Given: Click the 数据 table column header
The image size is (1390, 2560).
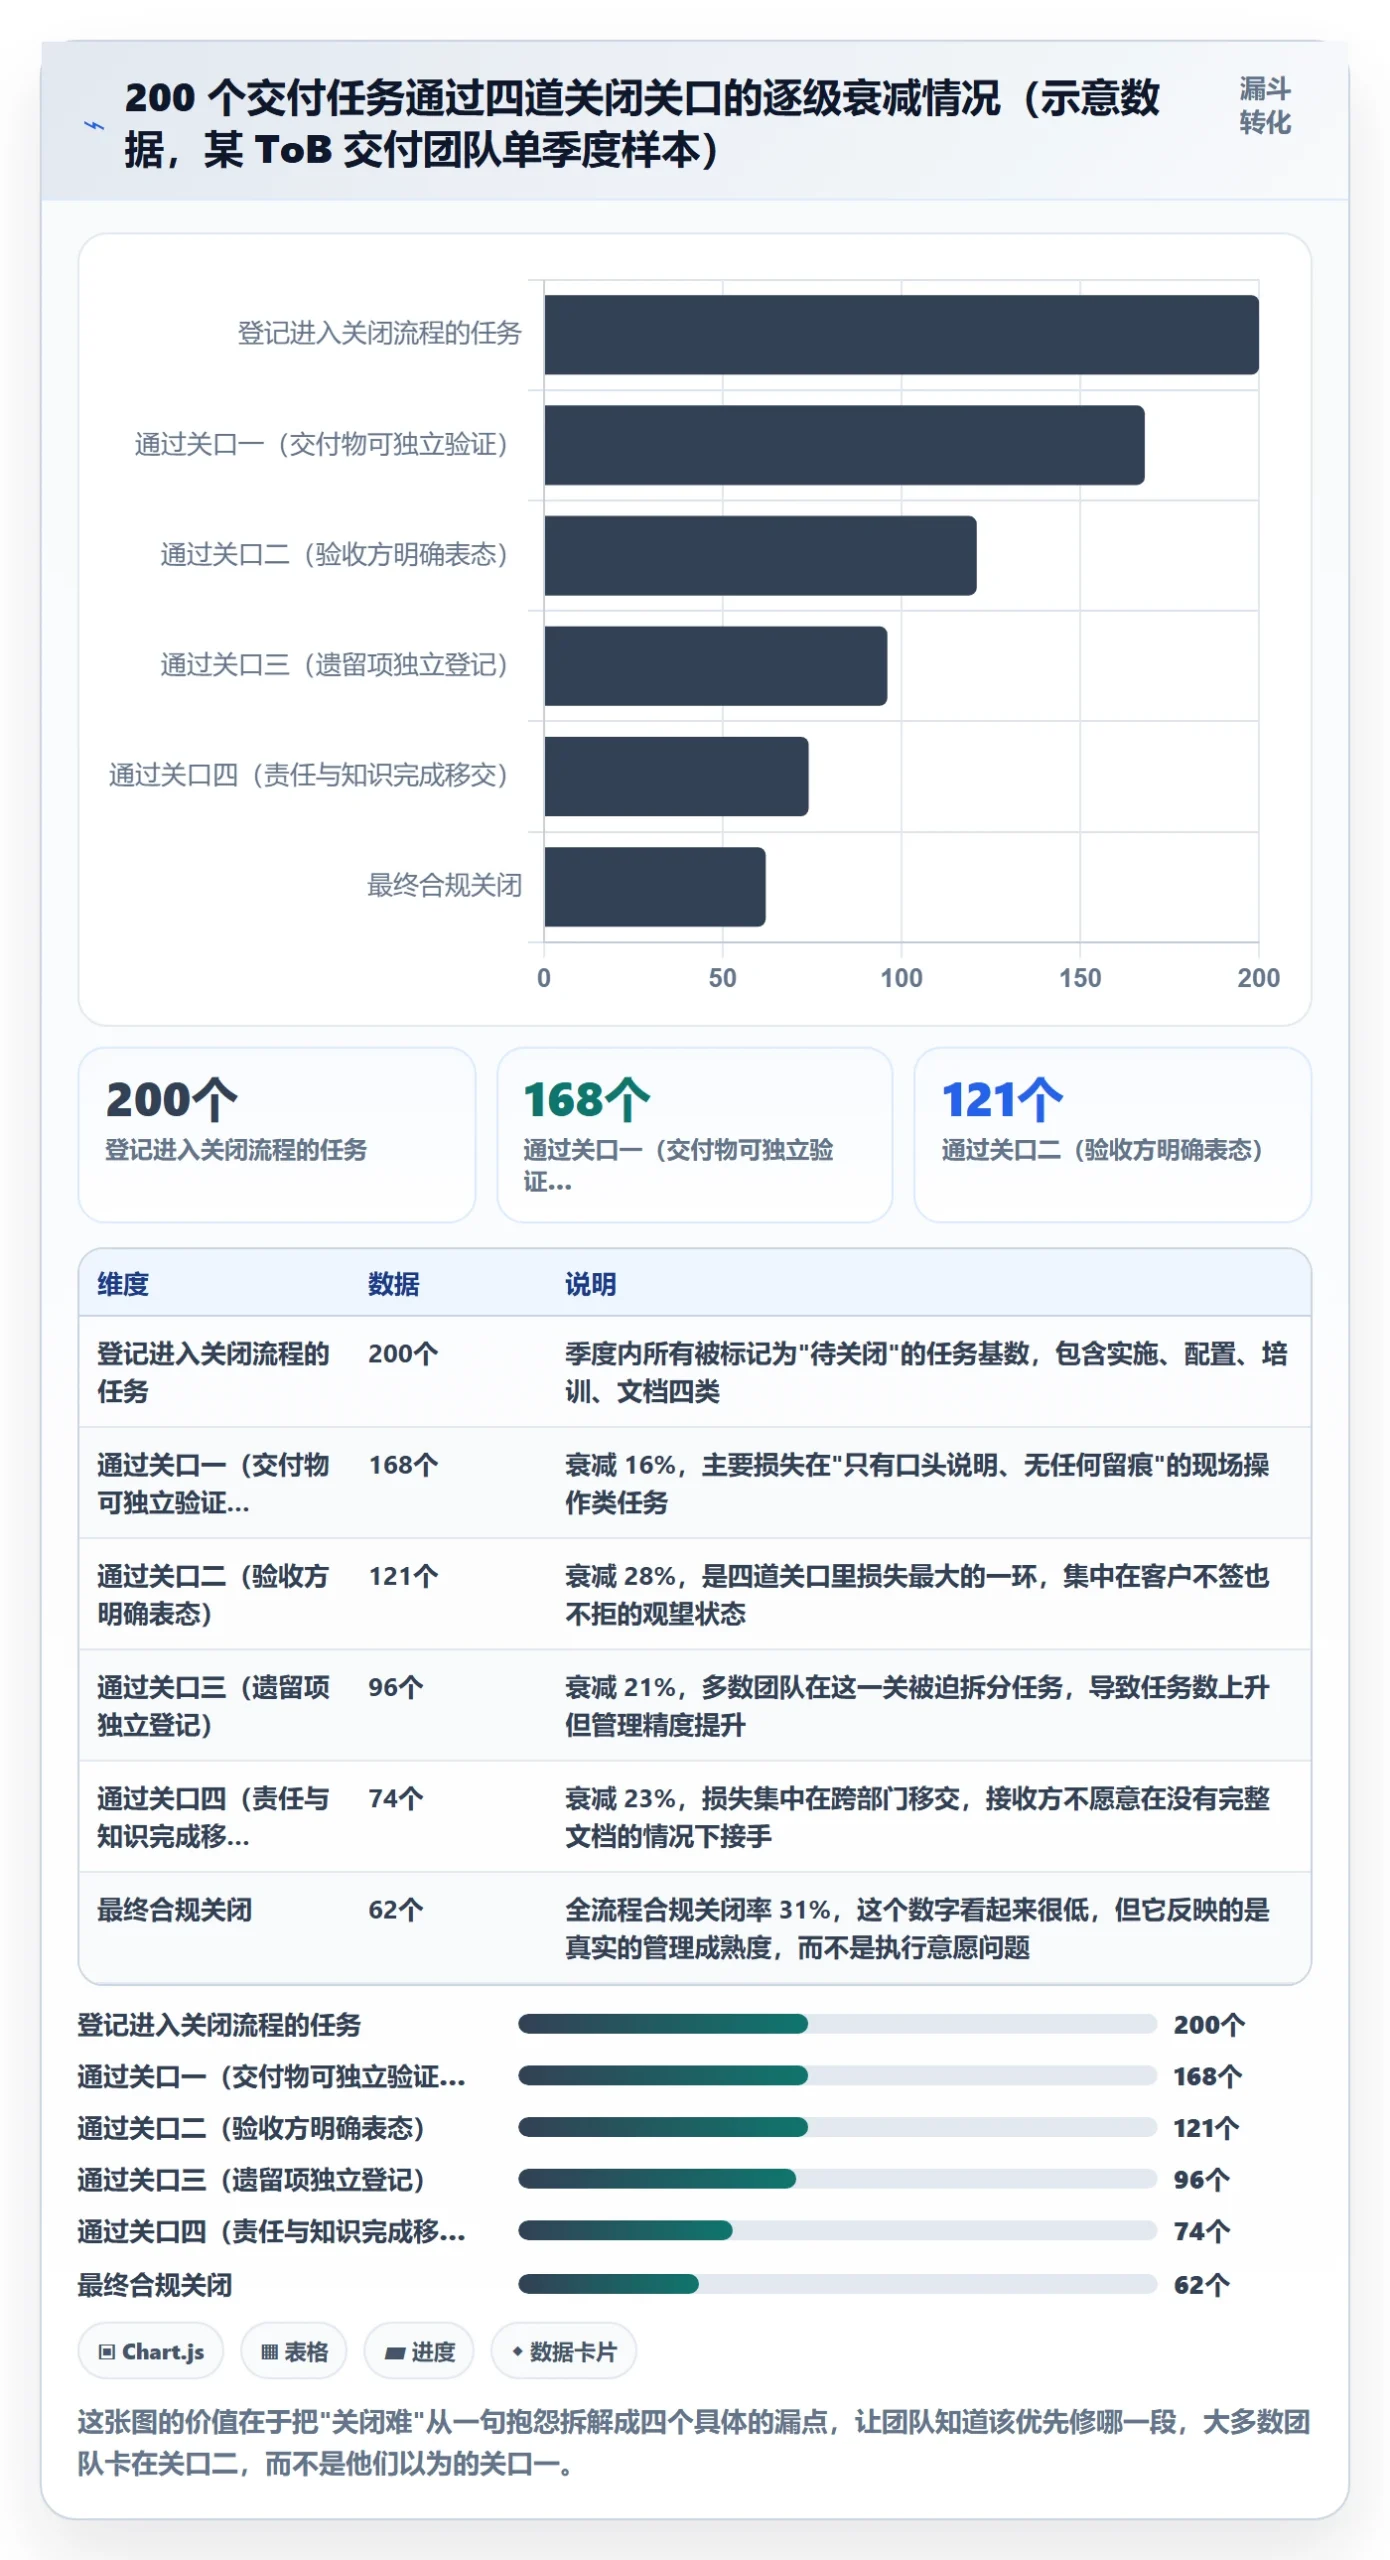Looking at the screenshot, I should [394, 1284].
